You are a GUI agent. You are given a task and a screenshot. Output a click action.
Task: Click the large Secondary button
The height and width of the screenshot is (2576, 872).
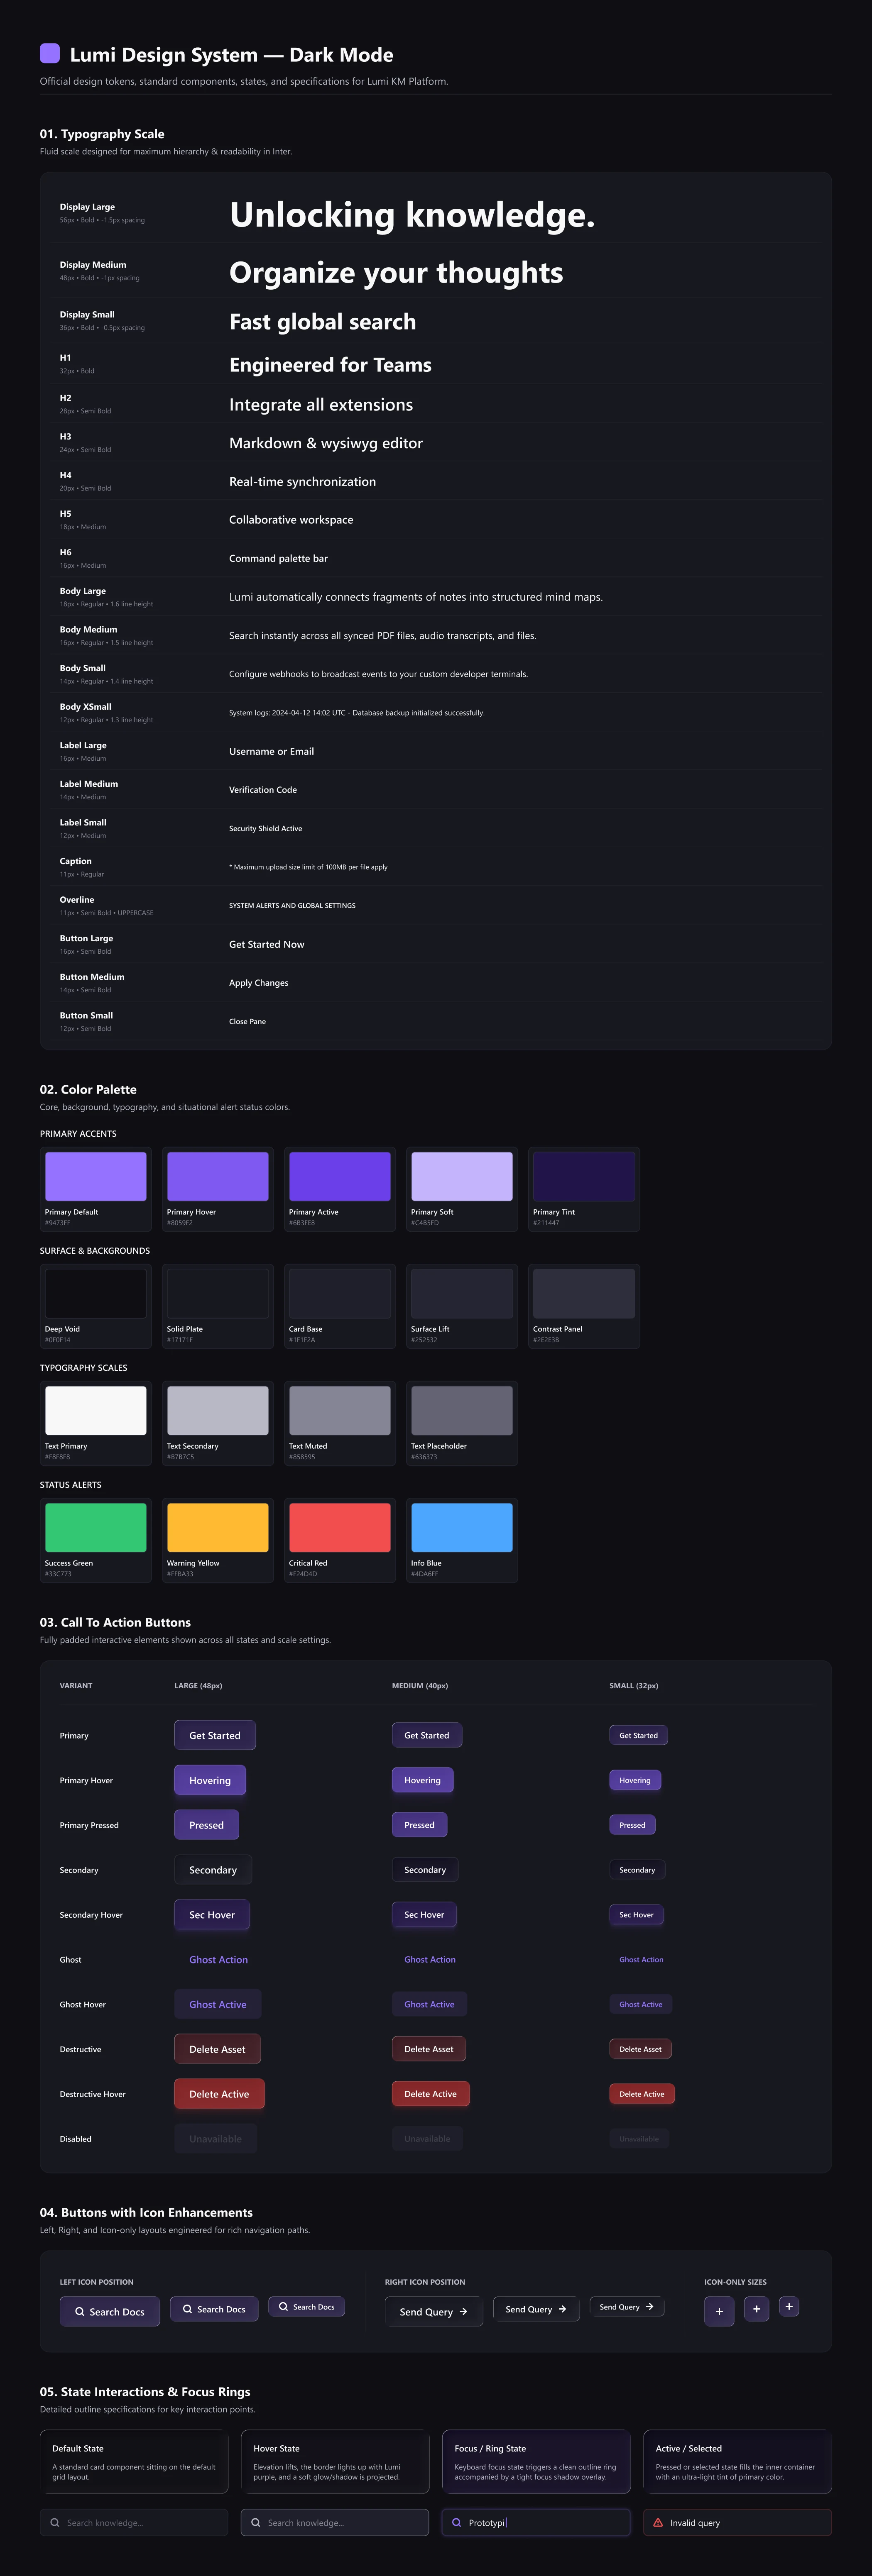click(213, 1870)
